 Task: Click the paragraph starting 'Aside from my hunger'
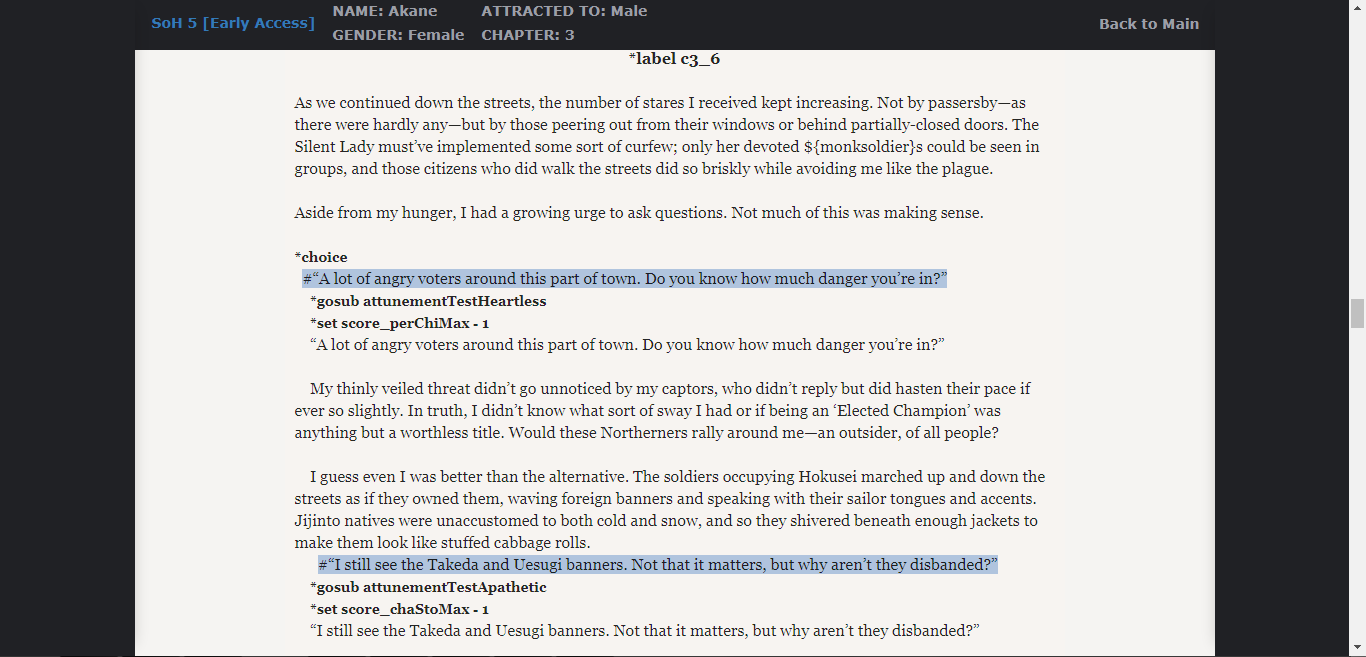click(x=639, y=213)
